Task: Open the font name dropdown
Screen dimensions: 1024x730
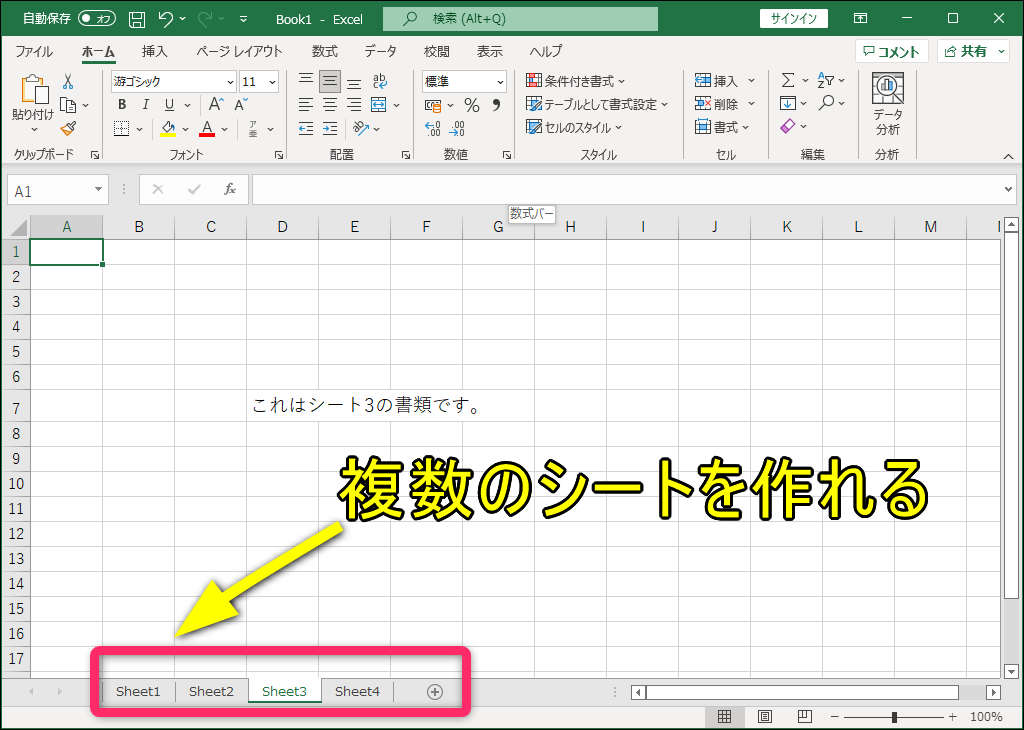Action: [230, 82]
